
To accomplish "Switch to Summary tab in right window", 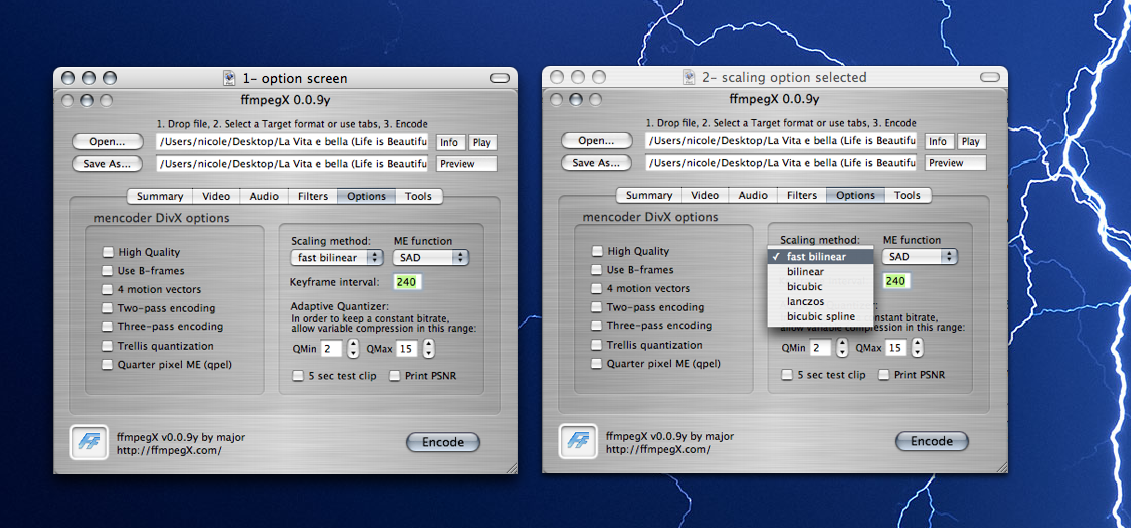I will 649,195.
